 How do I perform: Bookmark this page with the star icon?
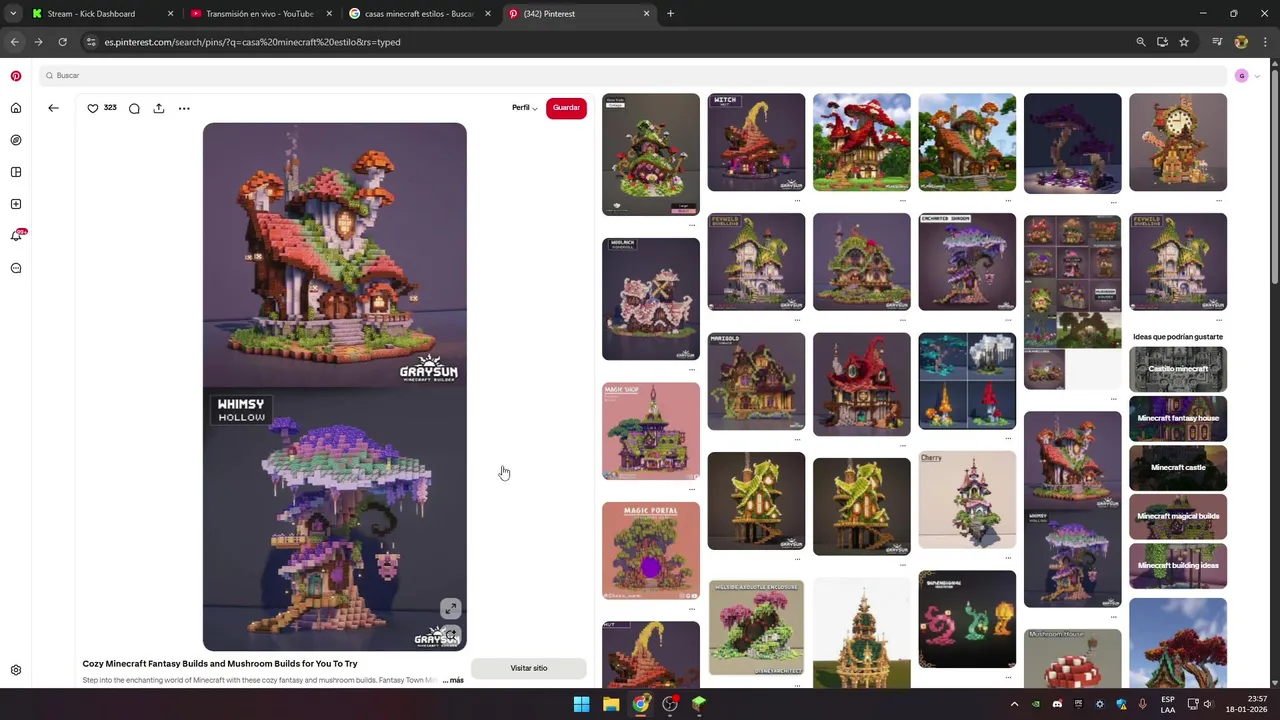1184,42
